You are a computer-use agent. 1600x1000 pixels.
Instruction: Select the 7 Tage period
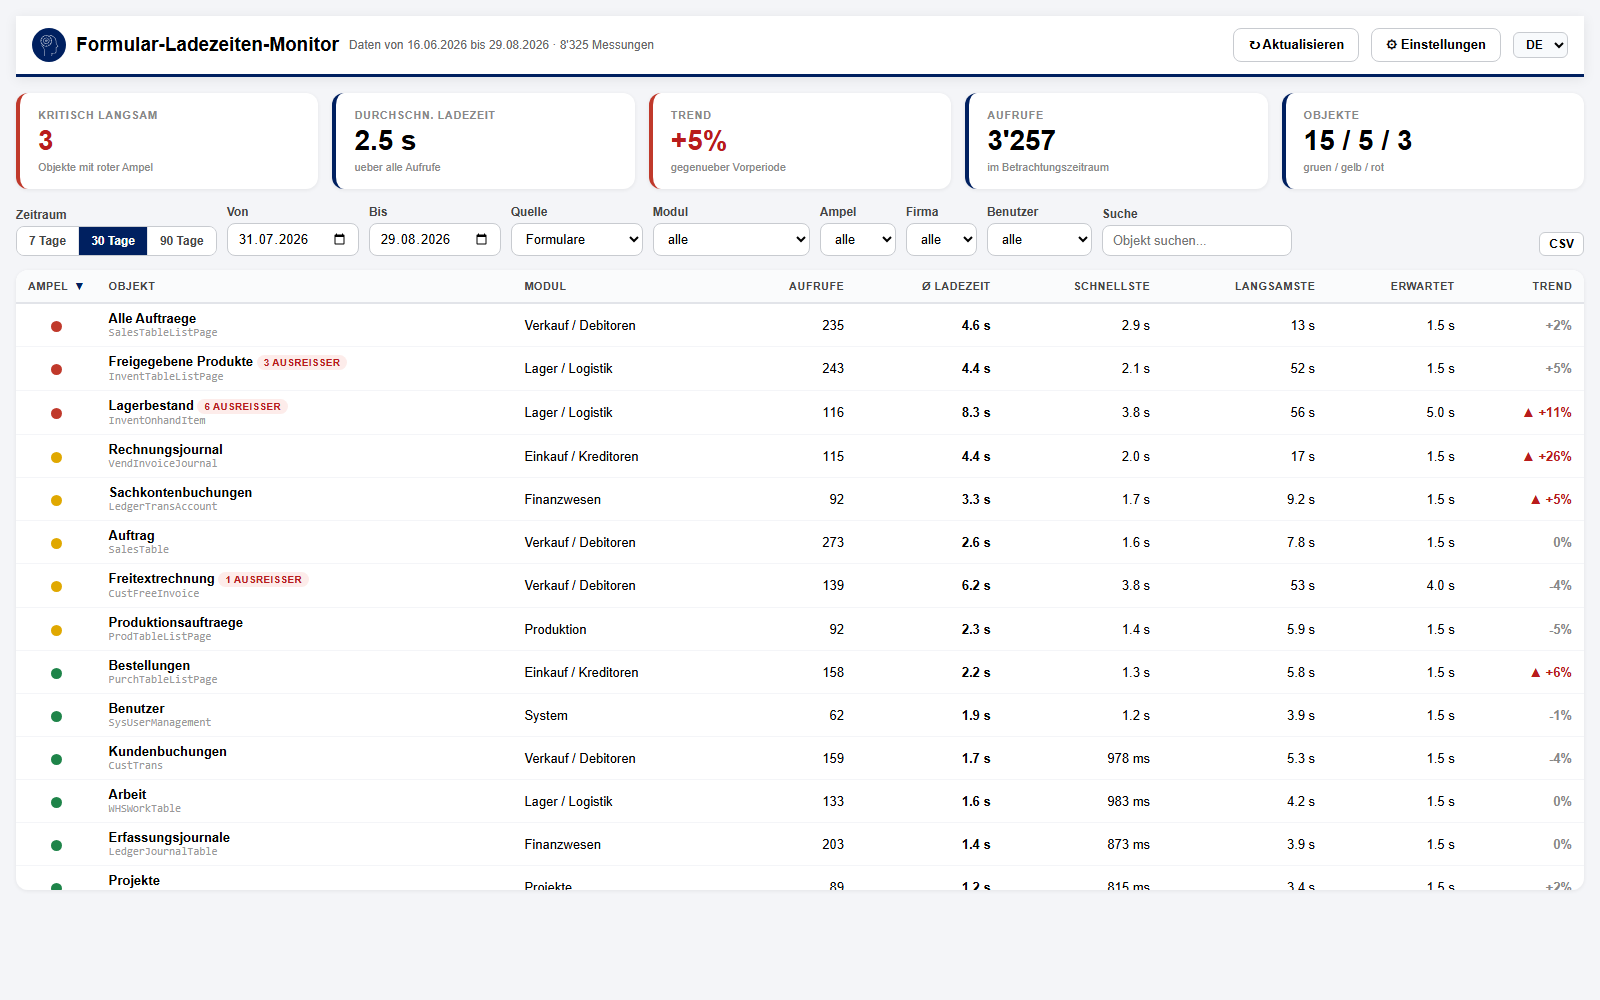47,241
